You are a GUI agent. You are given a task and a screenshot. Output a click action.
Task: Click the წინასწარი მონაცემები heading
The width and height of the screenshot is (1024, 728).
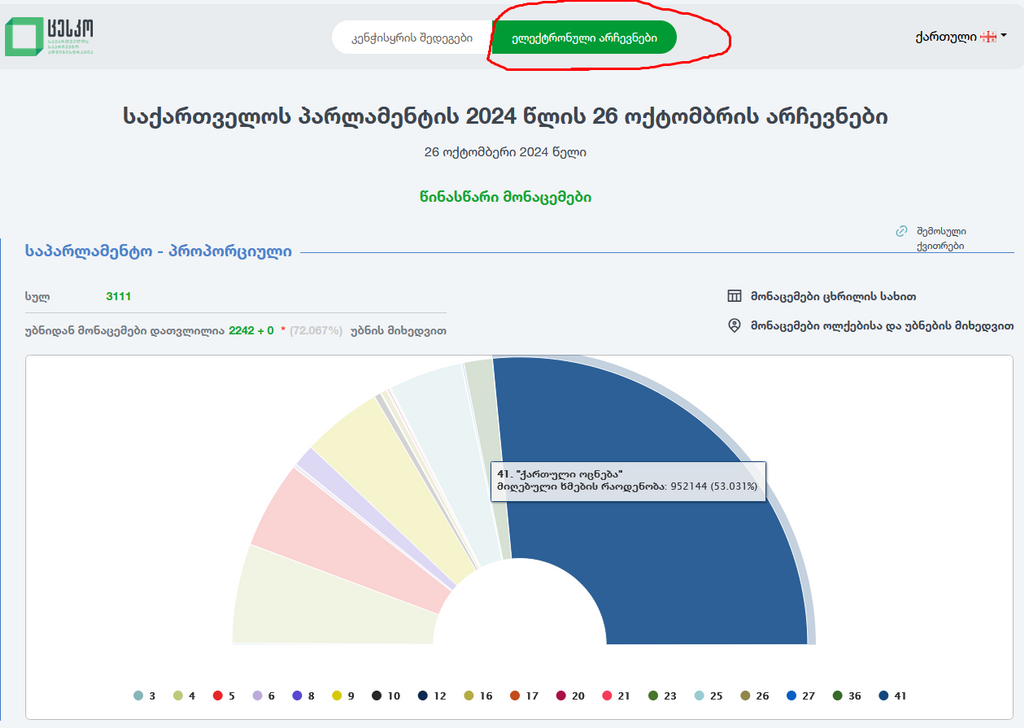pos(505,197)
